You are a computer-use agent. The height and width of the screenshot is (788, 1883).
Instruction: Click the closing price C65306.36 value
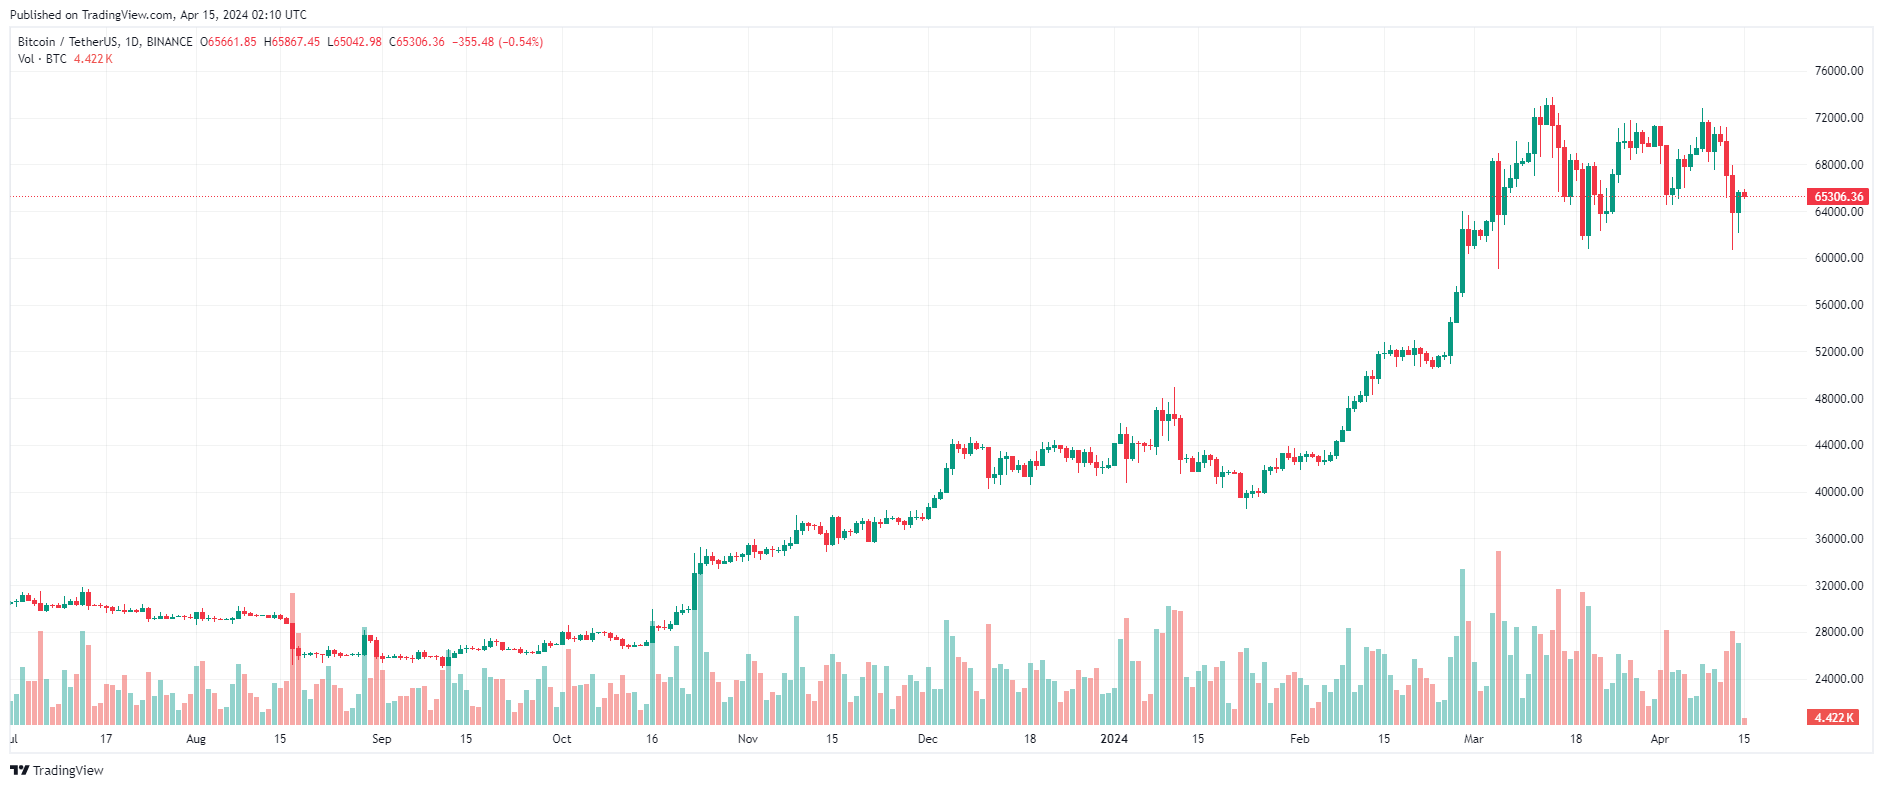[417, 42]
